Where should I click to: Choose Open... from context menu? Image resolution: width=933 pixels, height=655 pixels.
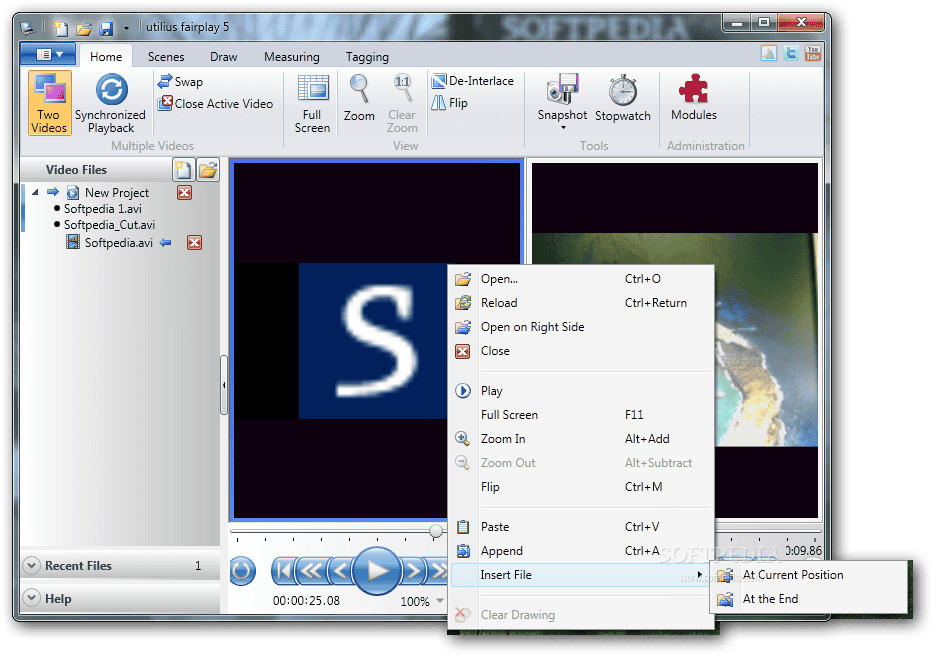[x=581, y=279]
